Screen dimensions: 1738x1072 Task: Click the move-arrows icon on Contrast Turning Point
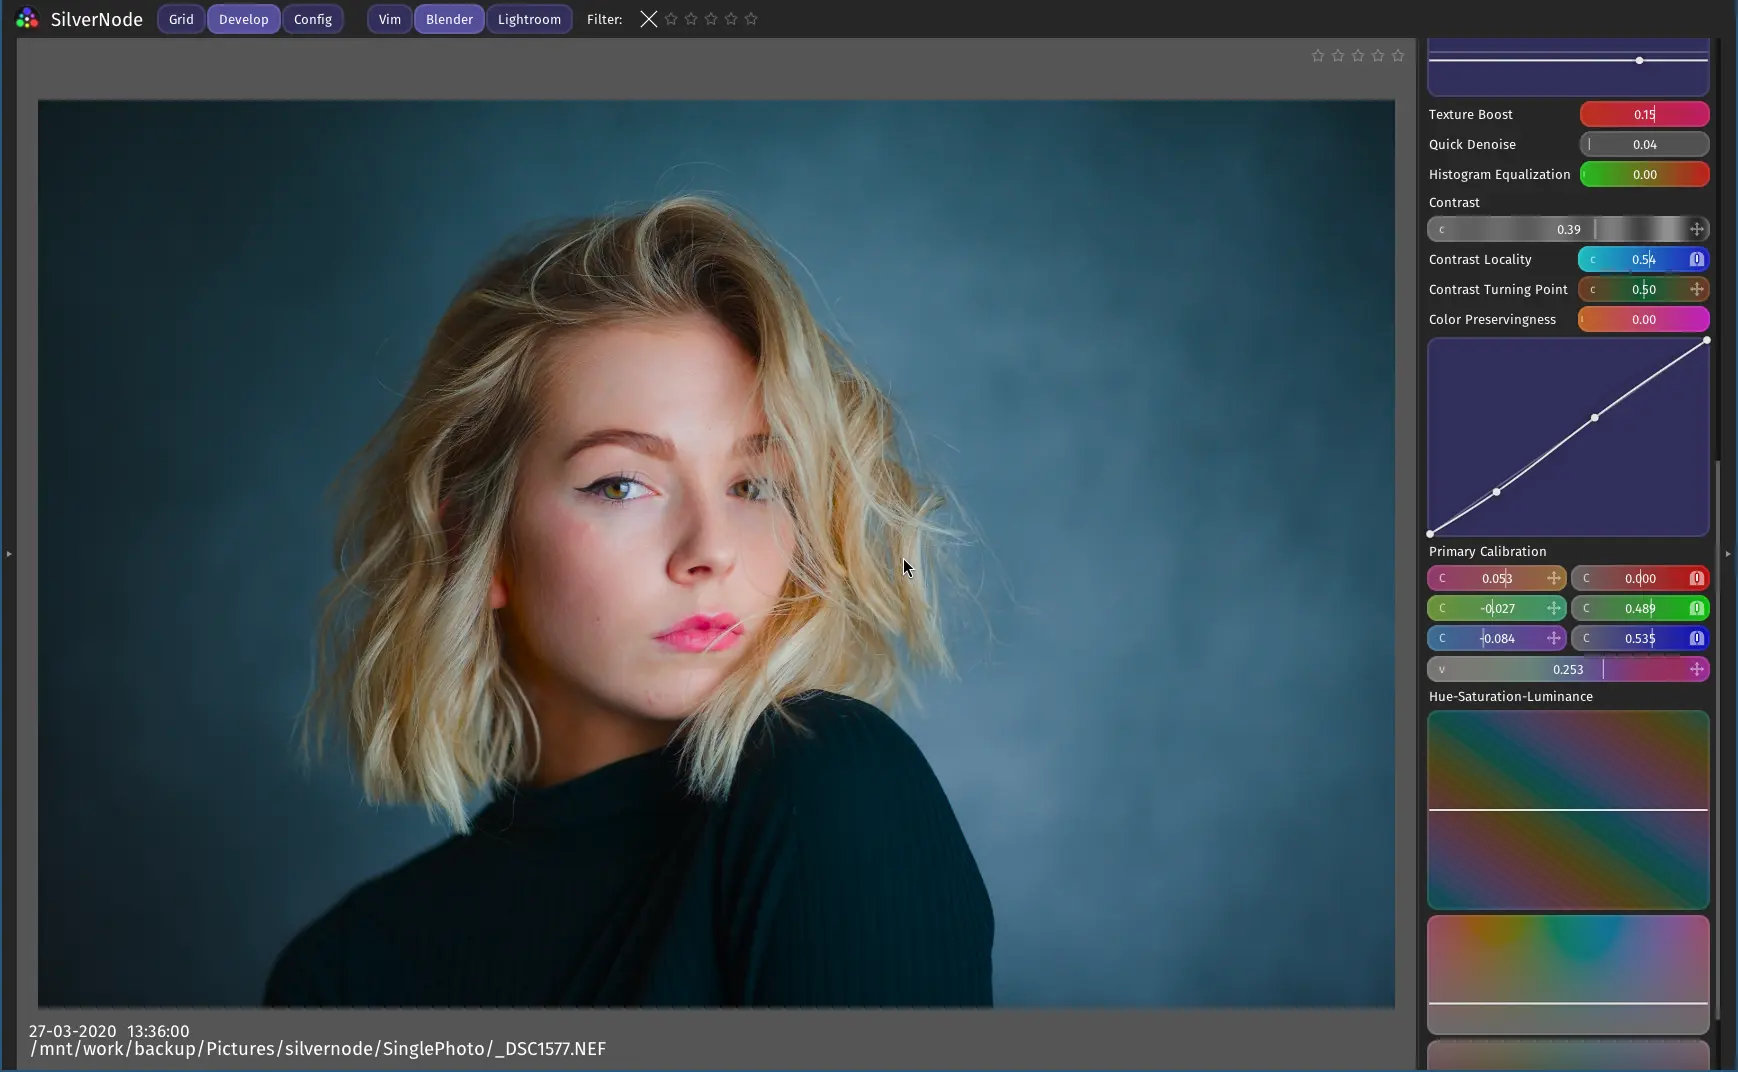click(x=1697, y=290)
